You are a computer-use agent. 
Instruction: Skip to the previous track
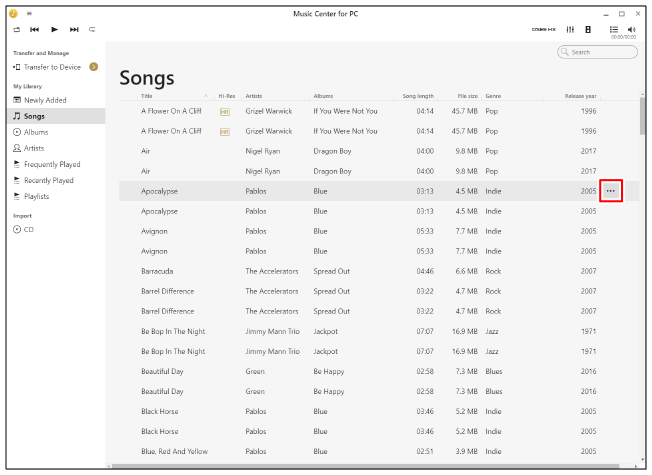click(35, 30)
